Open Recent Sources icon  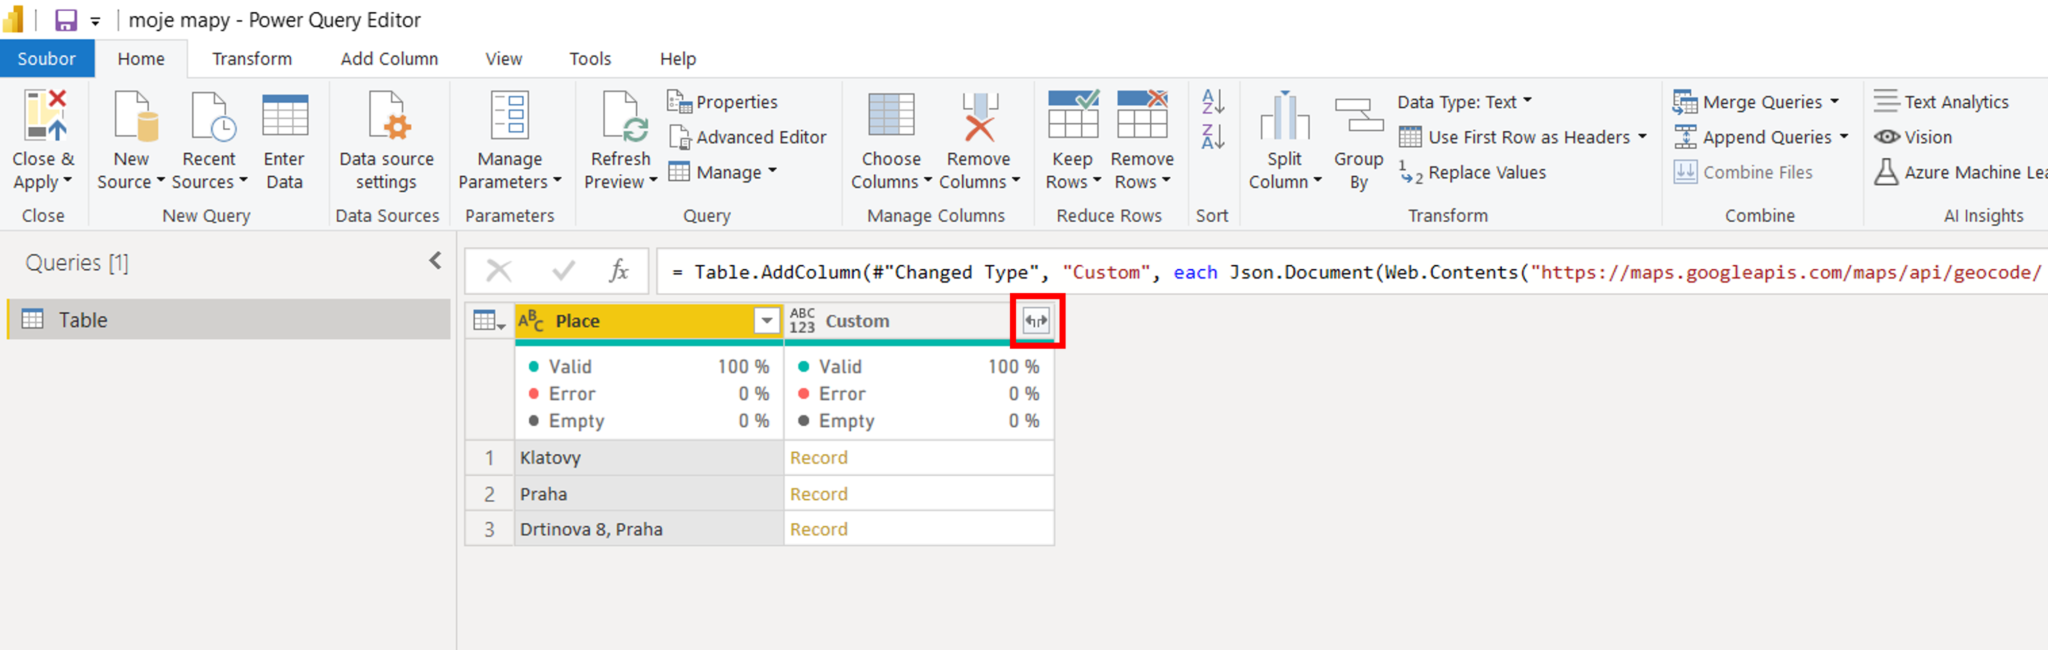[x=211, y=115]
